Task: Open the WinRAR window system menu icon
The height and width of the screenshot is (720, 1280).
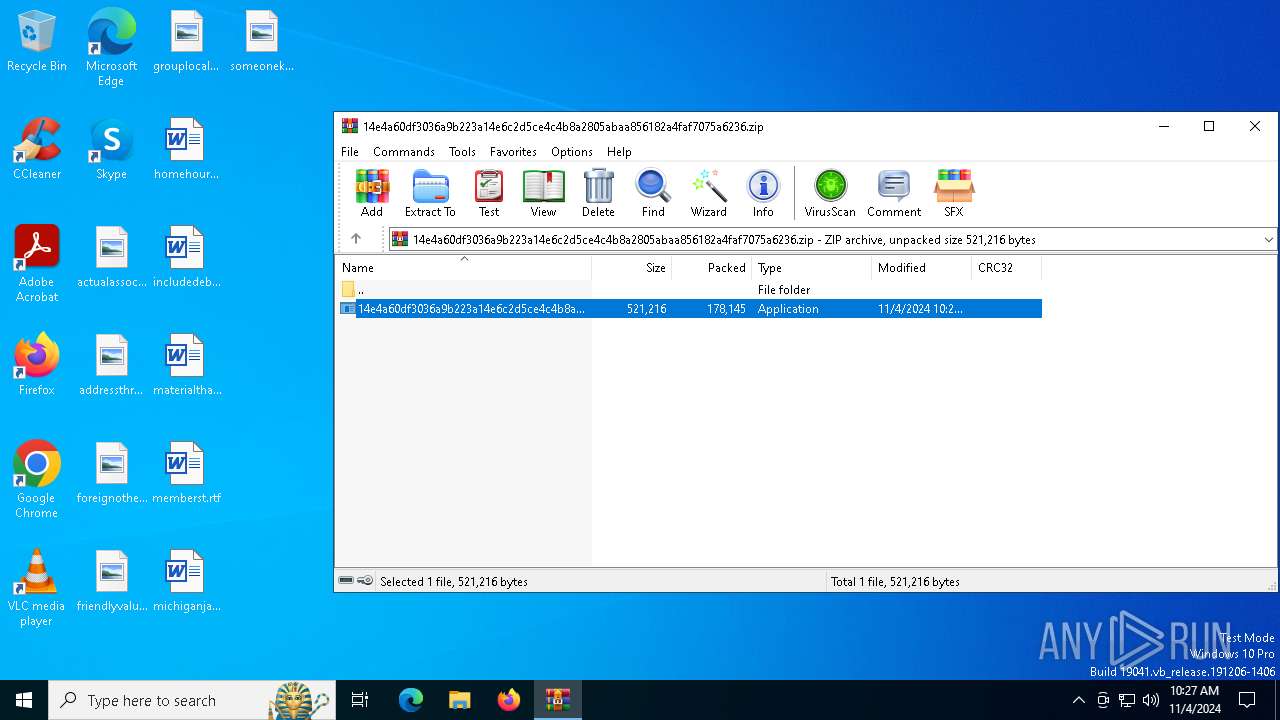Action: click(x=349, y=126)
